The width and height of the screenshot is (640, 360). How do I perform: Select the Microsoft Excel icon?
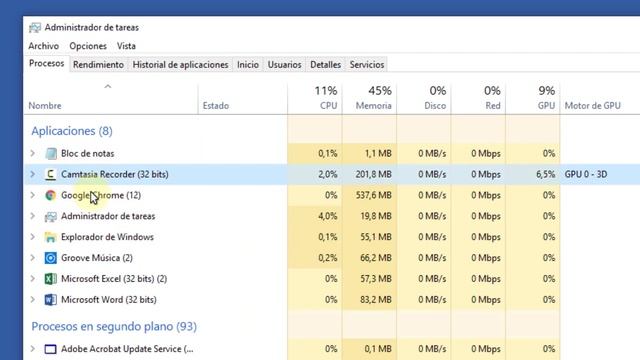click(x=51, y=279)
